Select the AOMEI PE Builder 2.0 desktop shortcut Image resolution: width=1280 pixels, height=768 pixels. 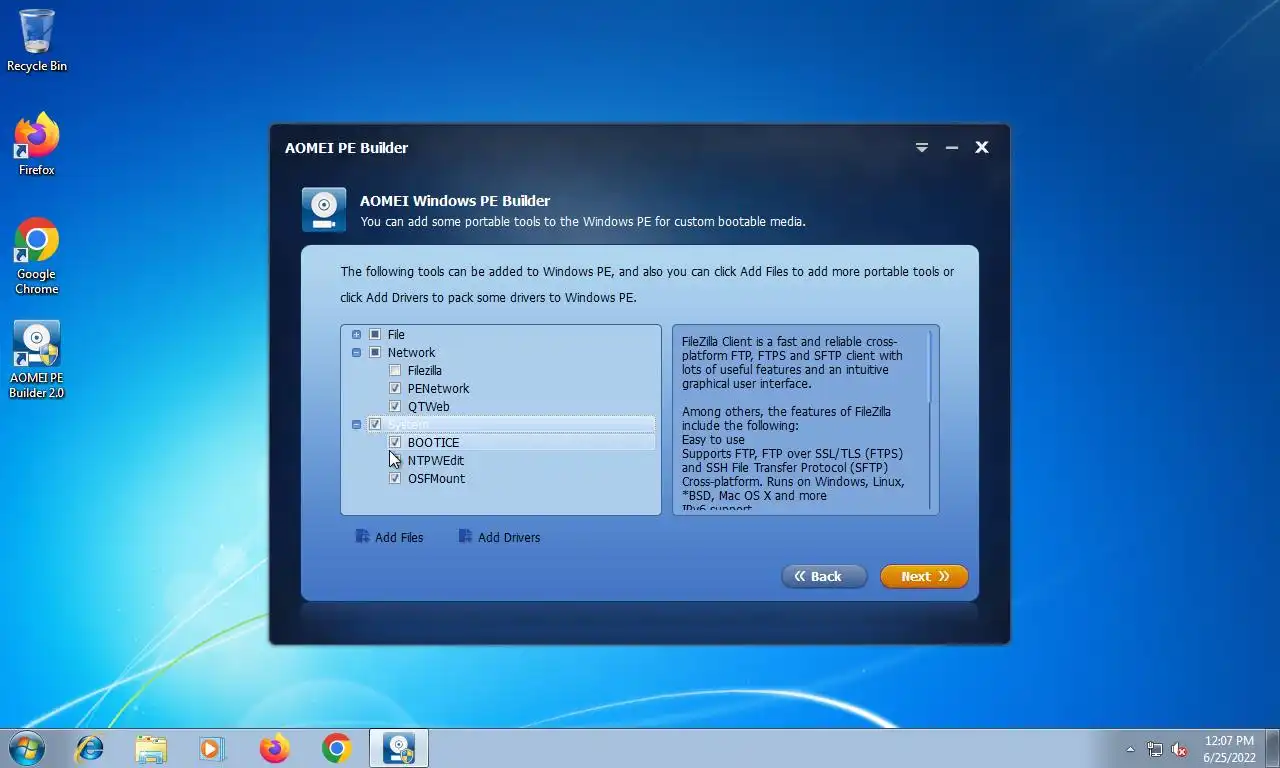pyautogui.click(x=37, y=360)
